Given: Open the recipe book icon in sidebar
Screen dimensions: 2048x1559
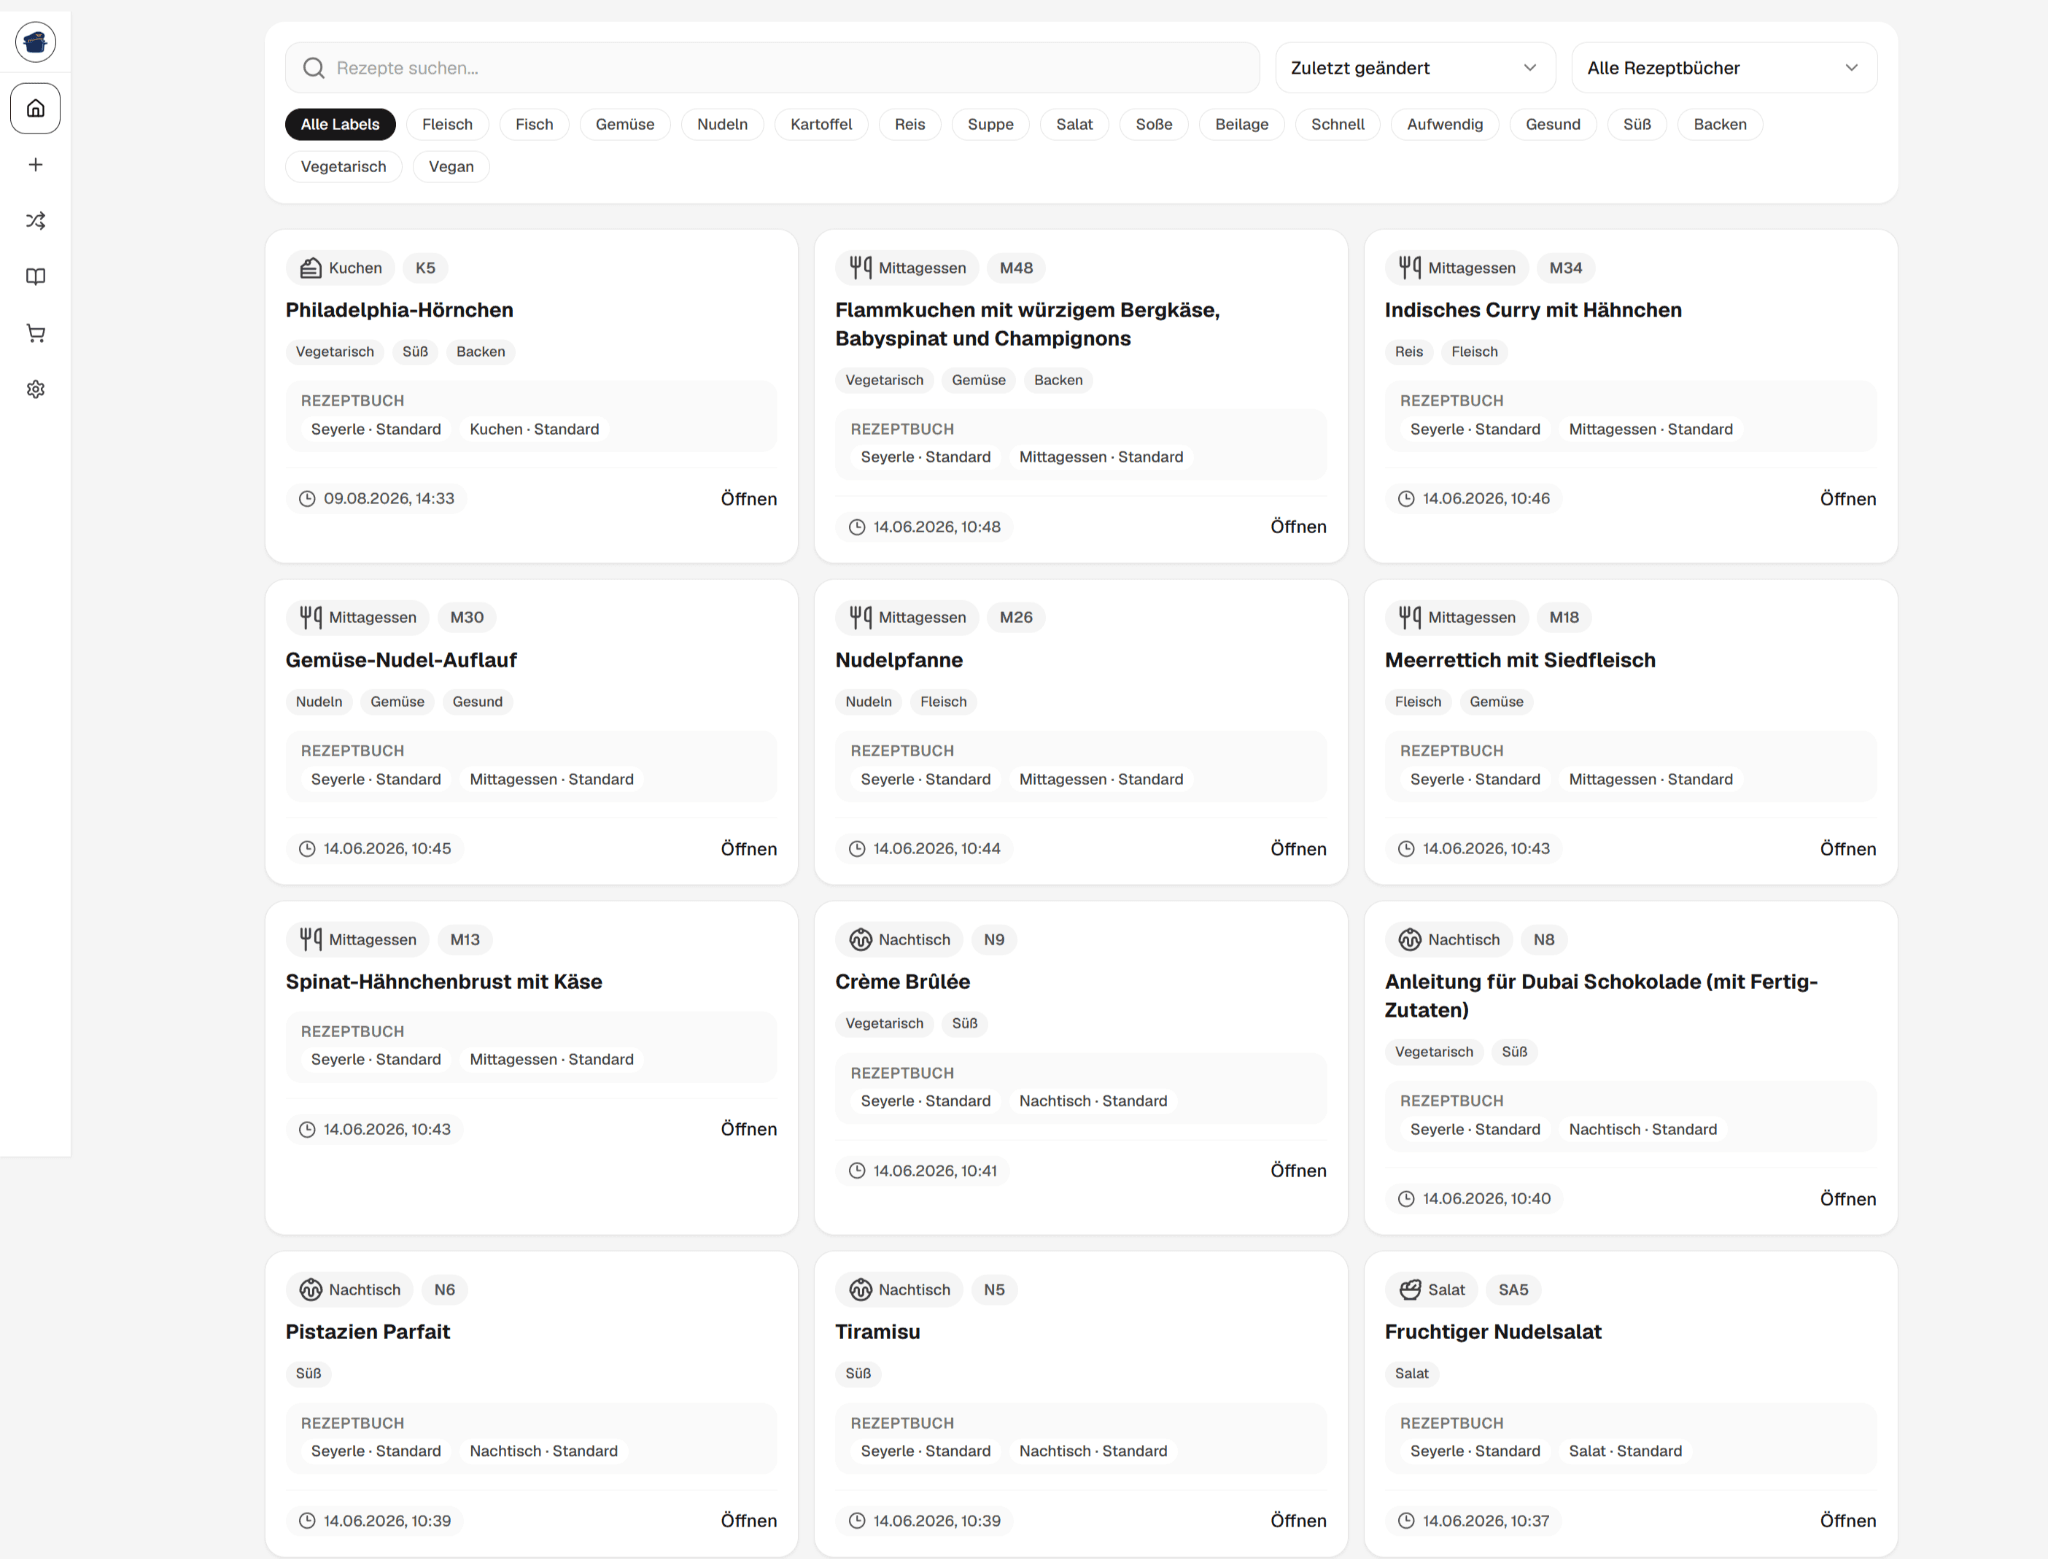Looking at the screenshot, I should (x=35, y=277).
